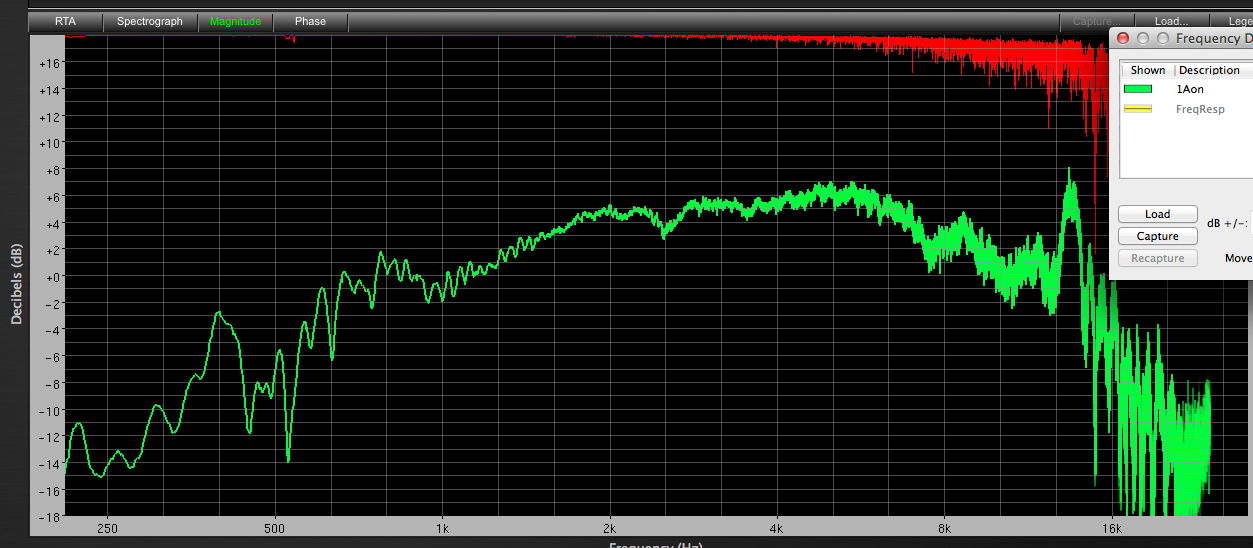This screenshot has width=1253, height=548.
Task: Click the +16 label on the decibel axis
Action: pos(52,63)
